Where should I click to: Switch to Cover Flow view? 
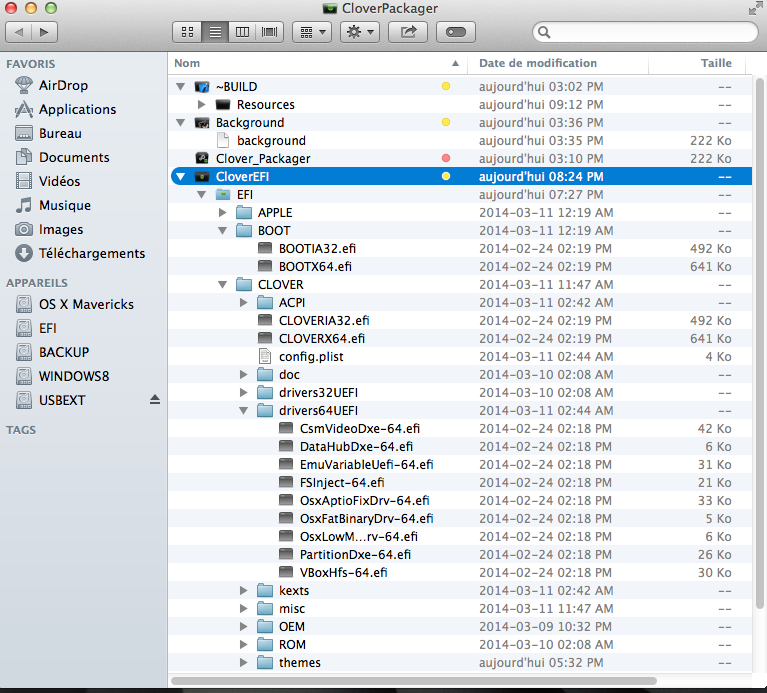(x=270, y=32)
